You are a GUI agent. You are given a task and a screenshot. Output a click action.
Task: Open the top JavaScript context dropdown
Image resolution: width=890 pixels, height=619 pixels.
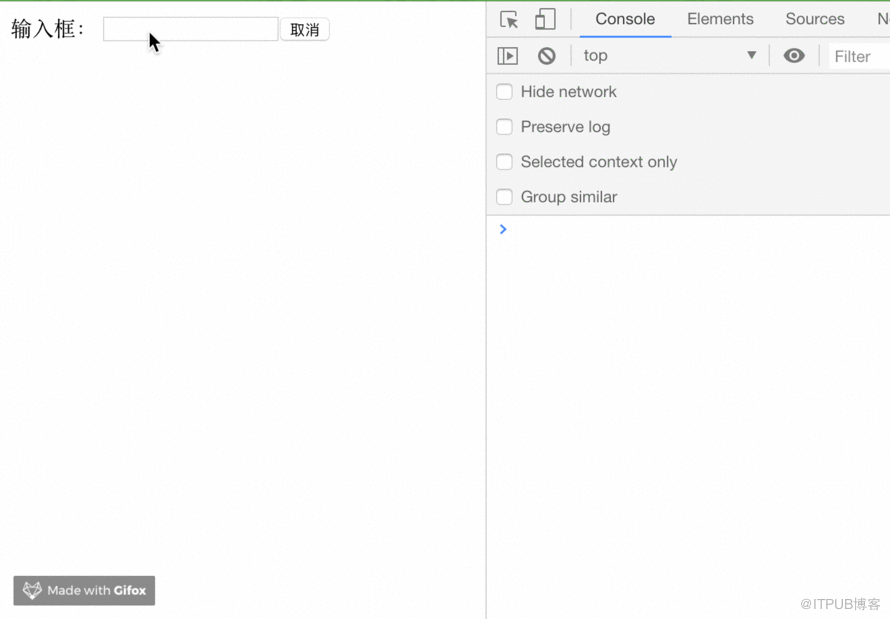pos(670,56)
